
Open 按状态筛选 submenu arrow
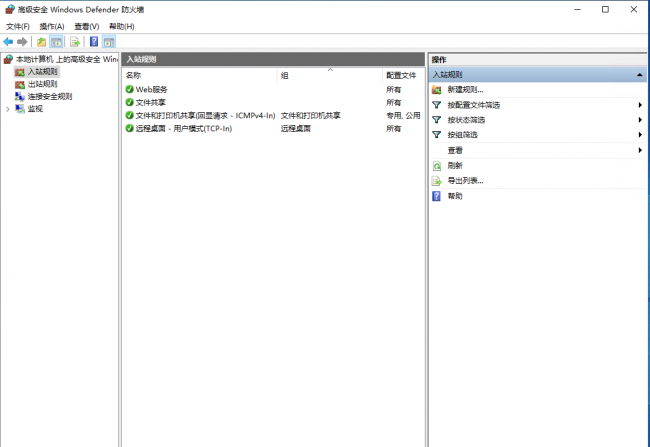tap(640, 120)
